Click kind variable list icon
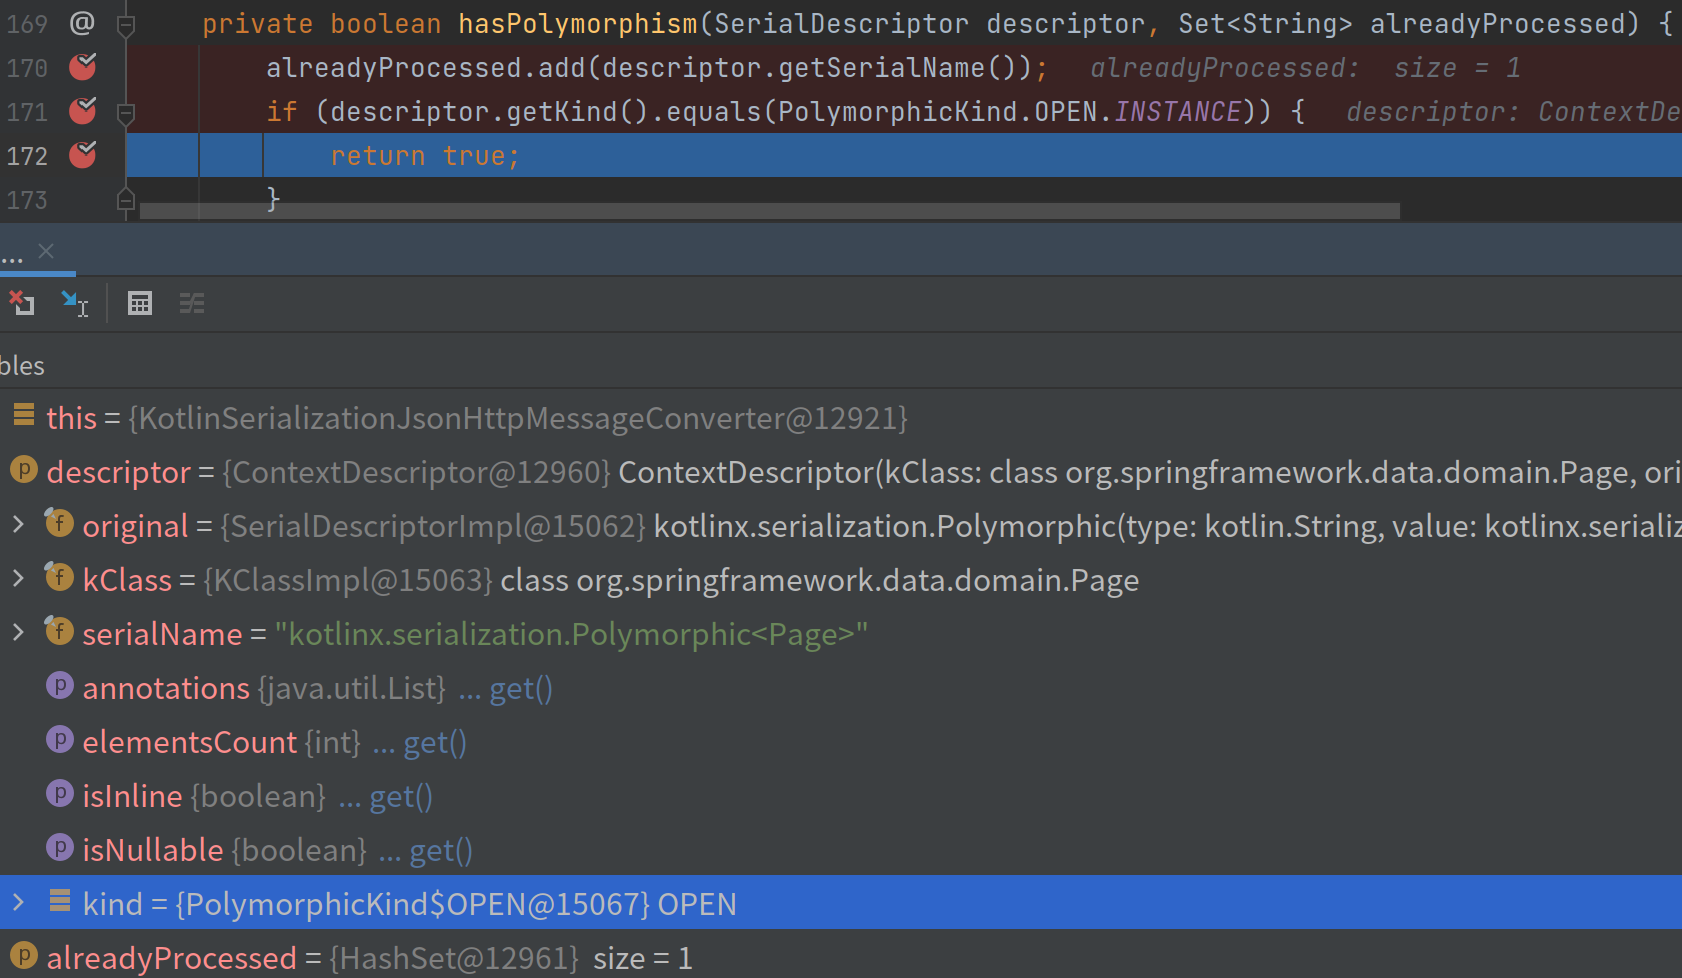This screenshot has height=978, width=1682. click(60, 901)
